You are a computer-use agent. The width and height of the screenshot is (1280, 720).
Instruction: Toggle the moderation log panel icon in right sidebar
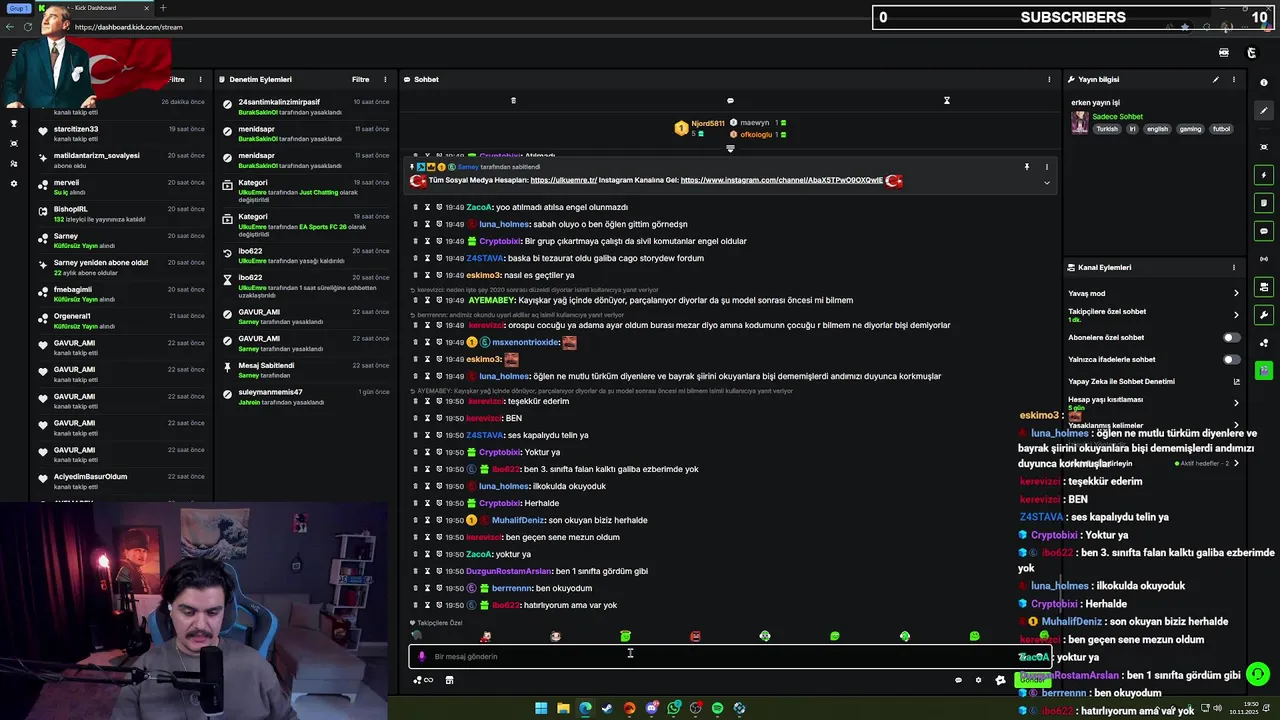point(1264,203)
